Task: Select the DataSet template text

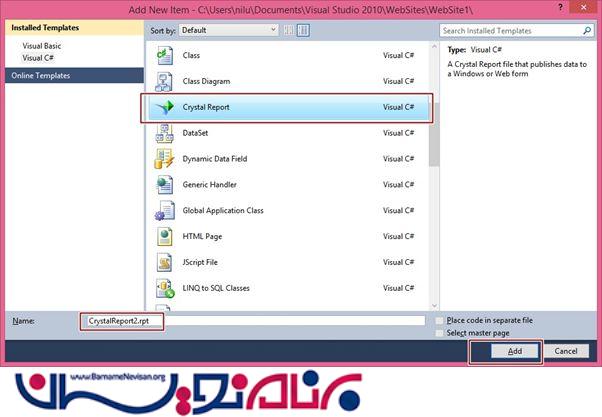Action: [195, 133]
